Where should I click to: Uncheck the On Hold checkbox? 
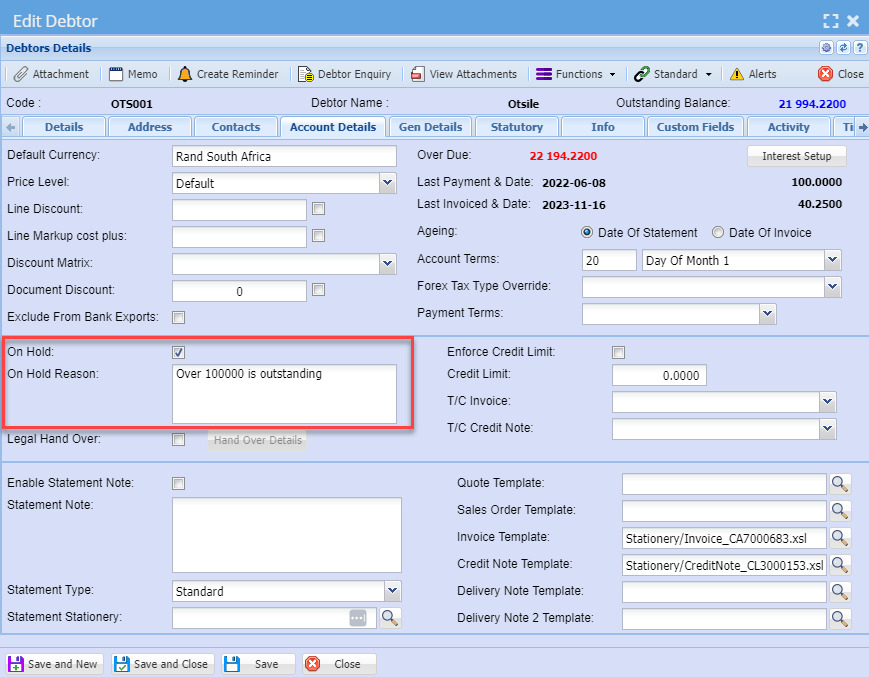point(179,353)
